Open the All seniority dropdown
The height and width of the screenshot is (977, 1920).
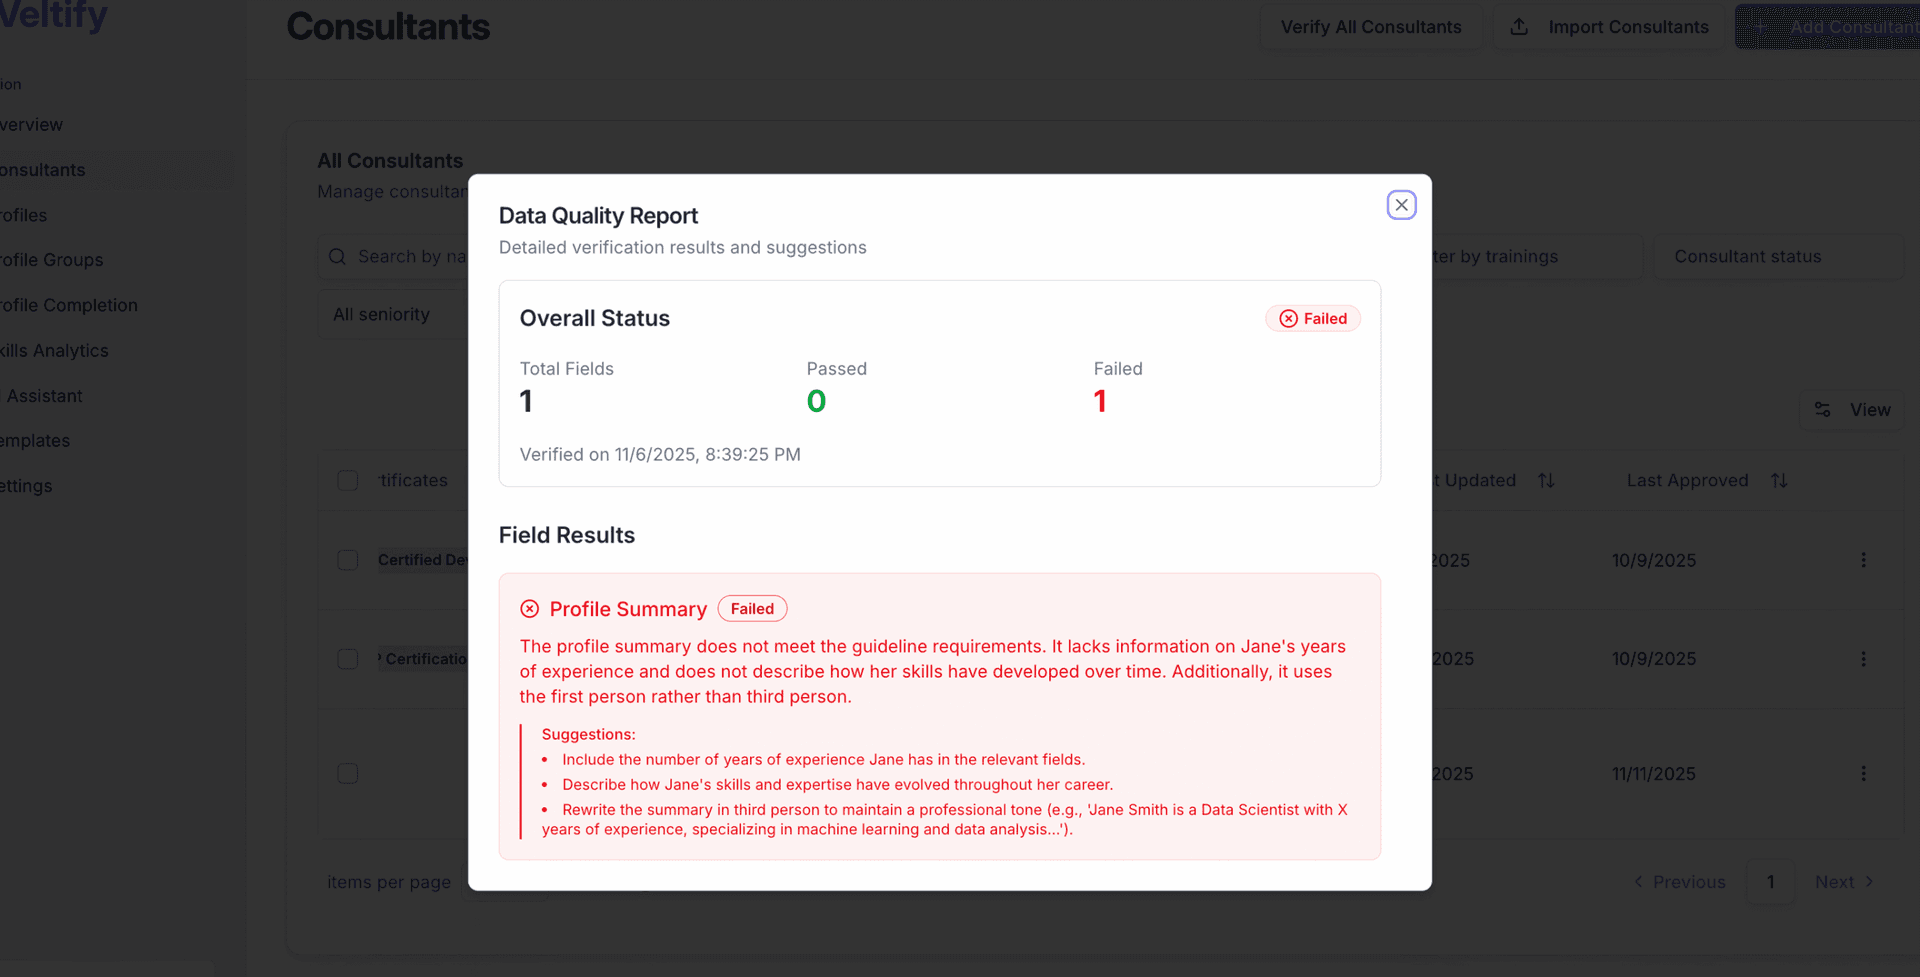[383, 313]
